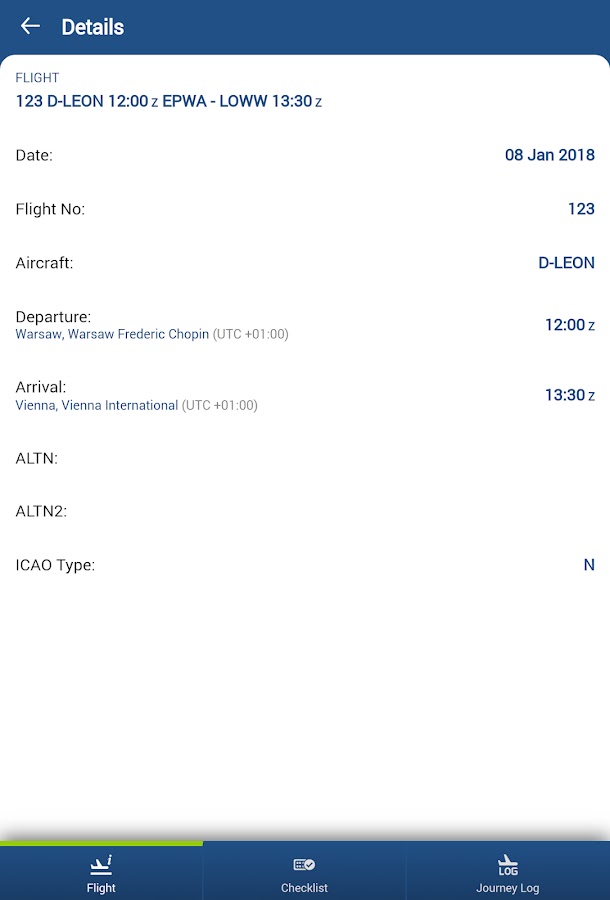
Task: Tap the flight summary header line
Action: point(168,101)
